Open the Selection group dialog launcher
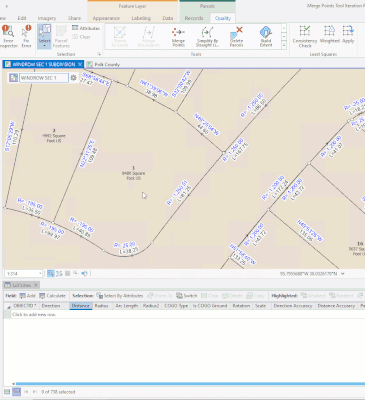The height and width of the screenshot is (400, 365). click(99, 54)
